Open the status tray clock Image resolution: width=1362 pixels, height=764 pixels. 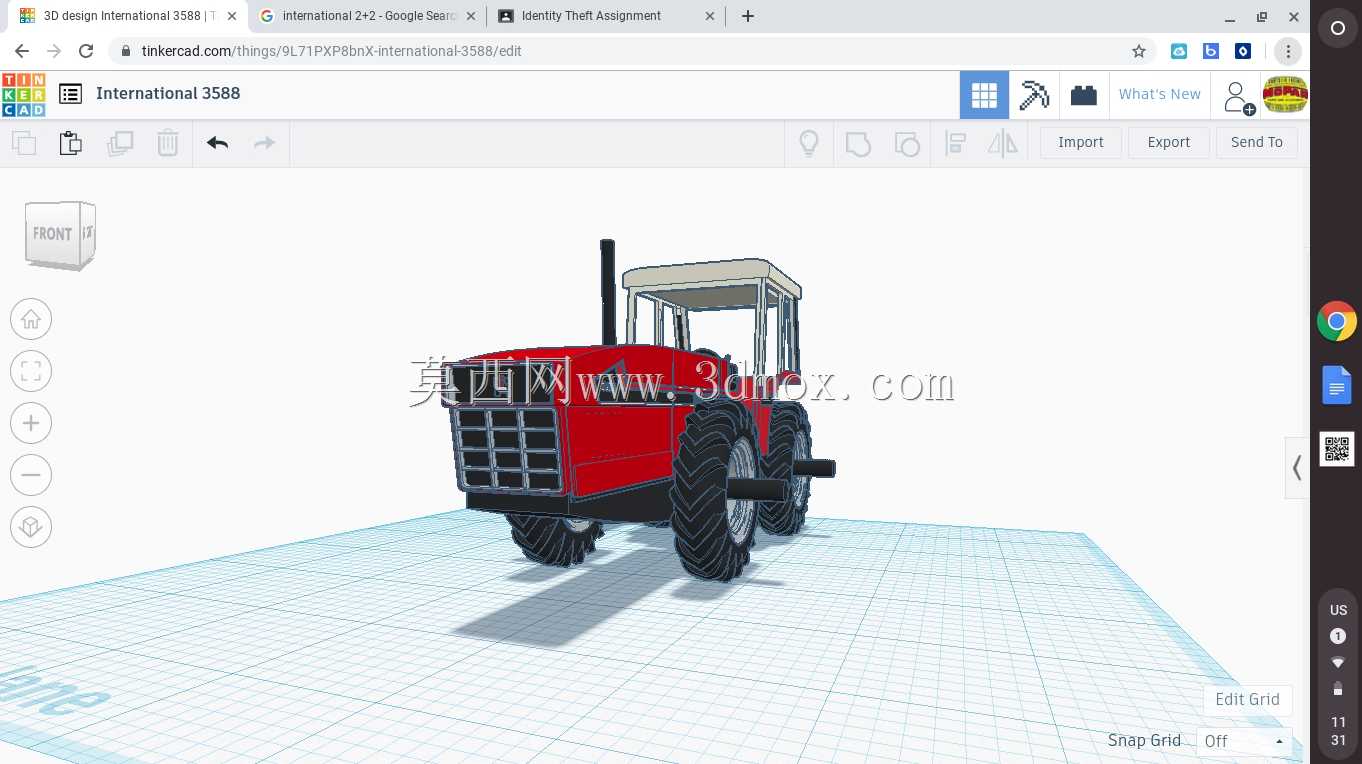[x=1338, y=731]
